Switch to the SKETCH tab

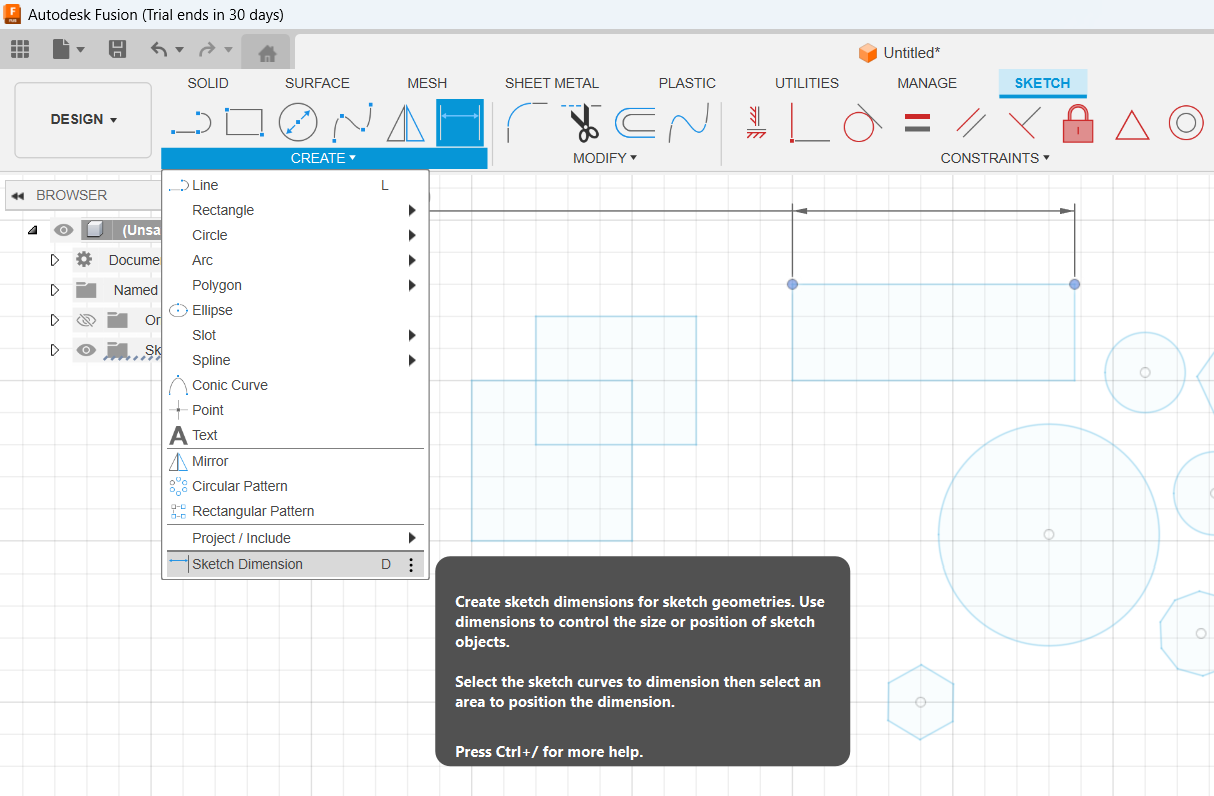pyautogui.click(x=1042, y=83)
